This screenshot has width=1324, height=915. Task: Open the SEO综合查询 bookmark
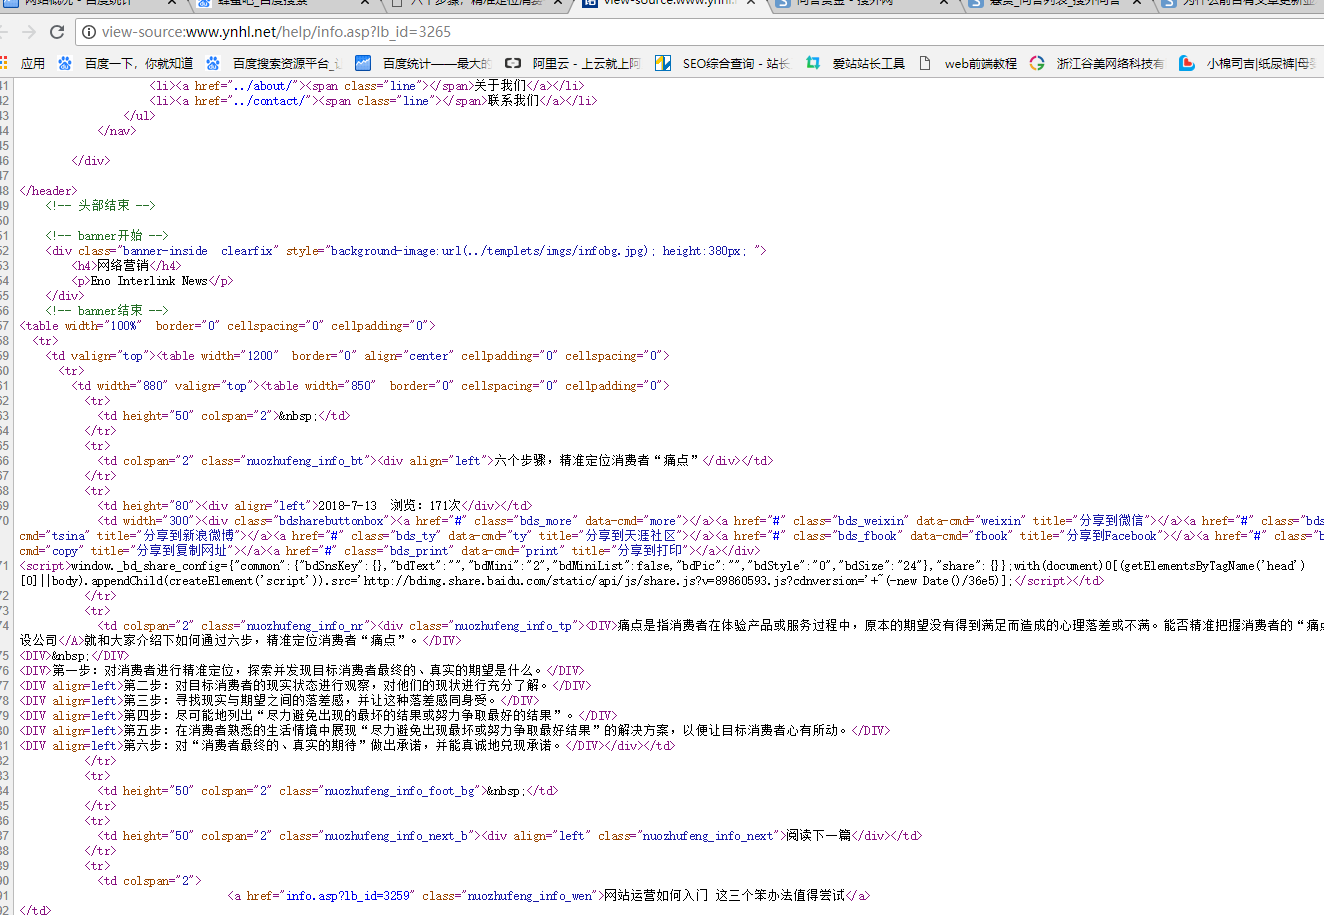pos(724,63)
